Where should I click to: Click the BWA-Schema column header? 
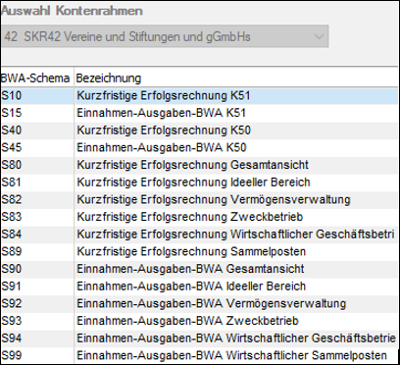pyautogui.click(x=37, y=78)
